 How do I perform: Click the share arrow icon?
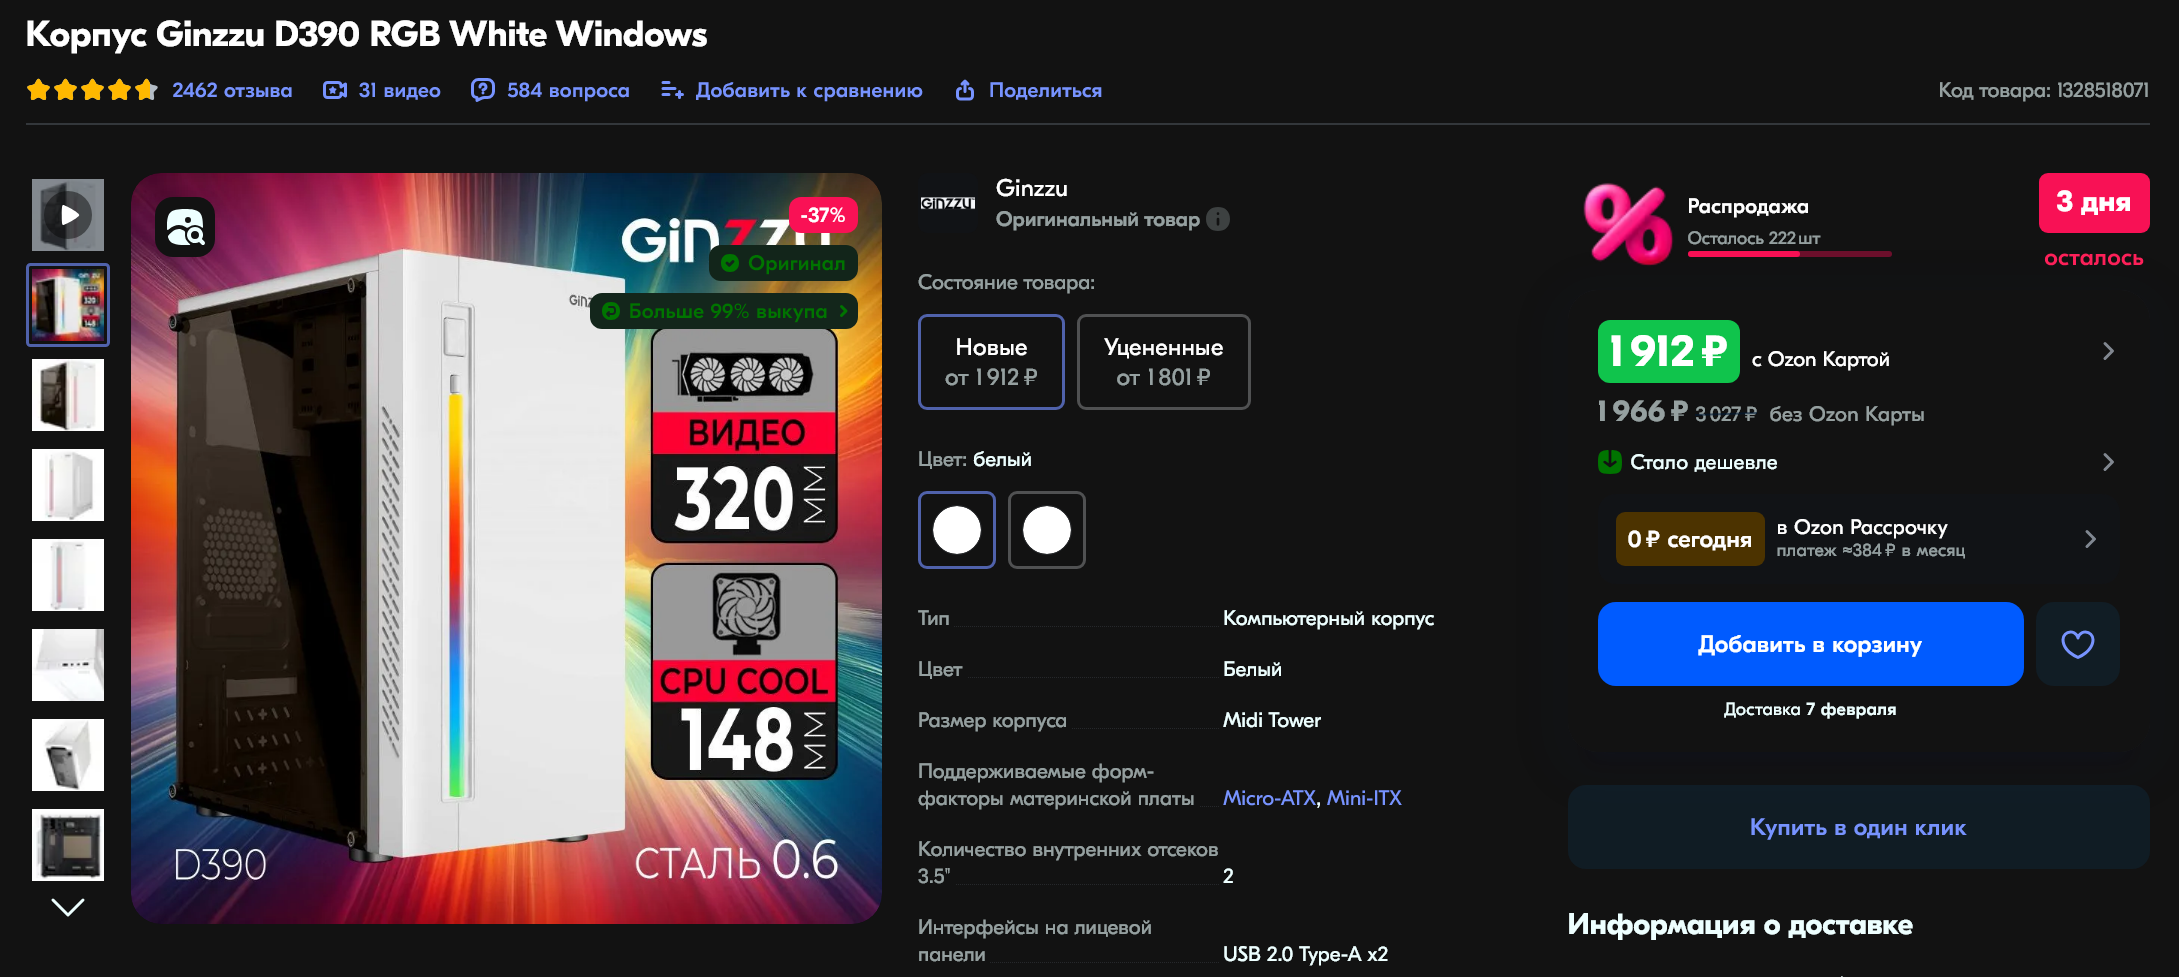coord(965,90)
